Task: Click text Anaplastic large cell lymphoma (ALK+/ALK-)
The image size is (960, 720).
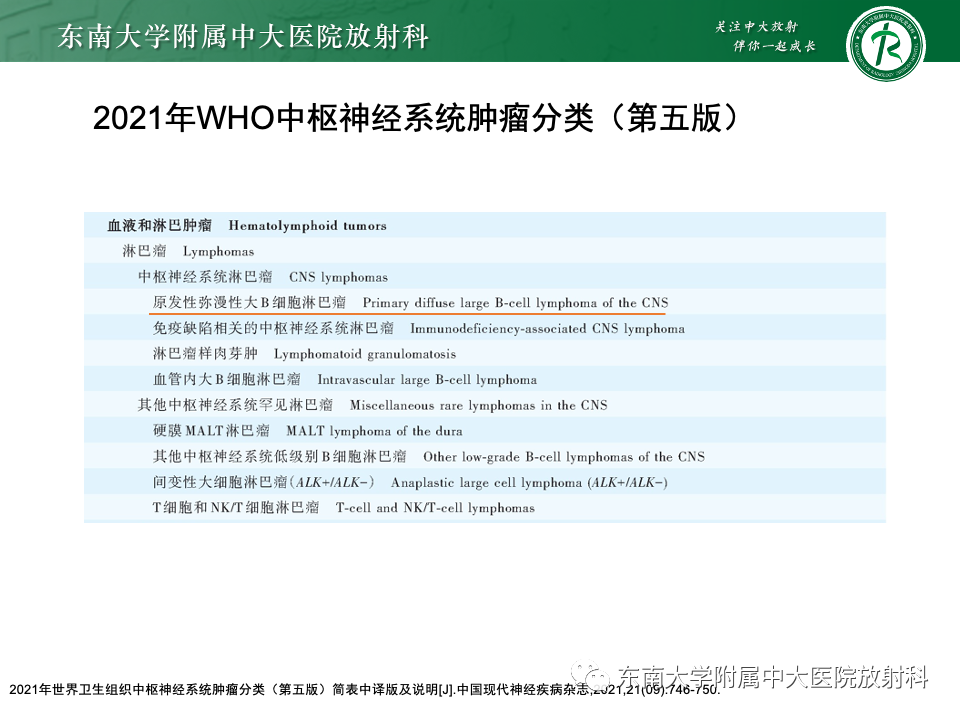Action: tap(529, 482)
